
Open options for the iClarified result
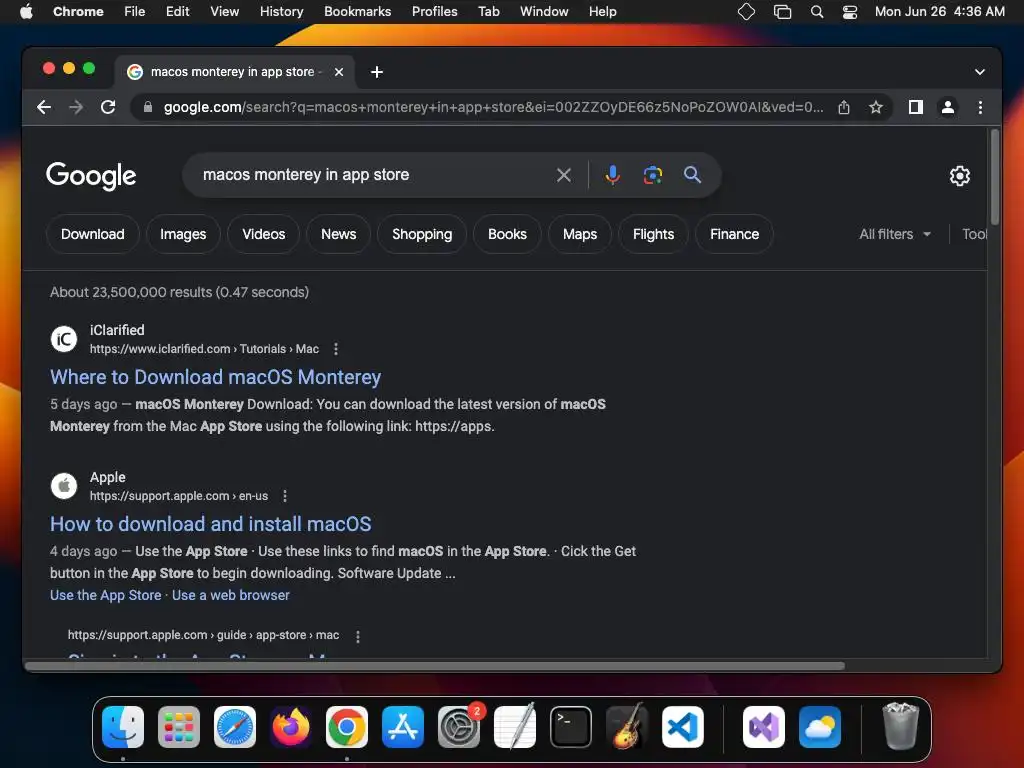[336, 349]
